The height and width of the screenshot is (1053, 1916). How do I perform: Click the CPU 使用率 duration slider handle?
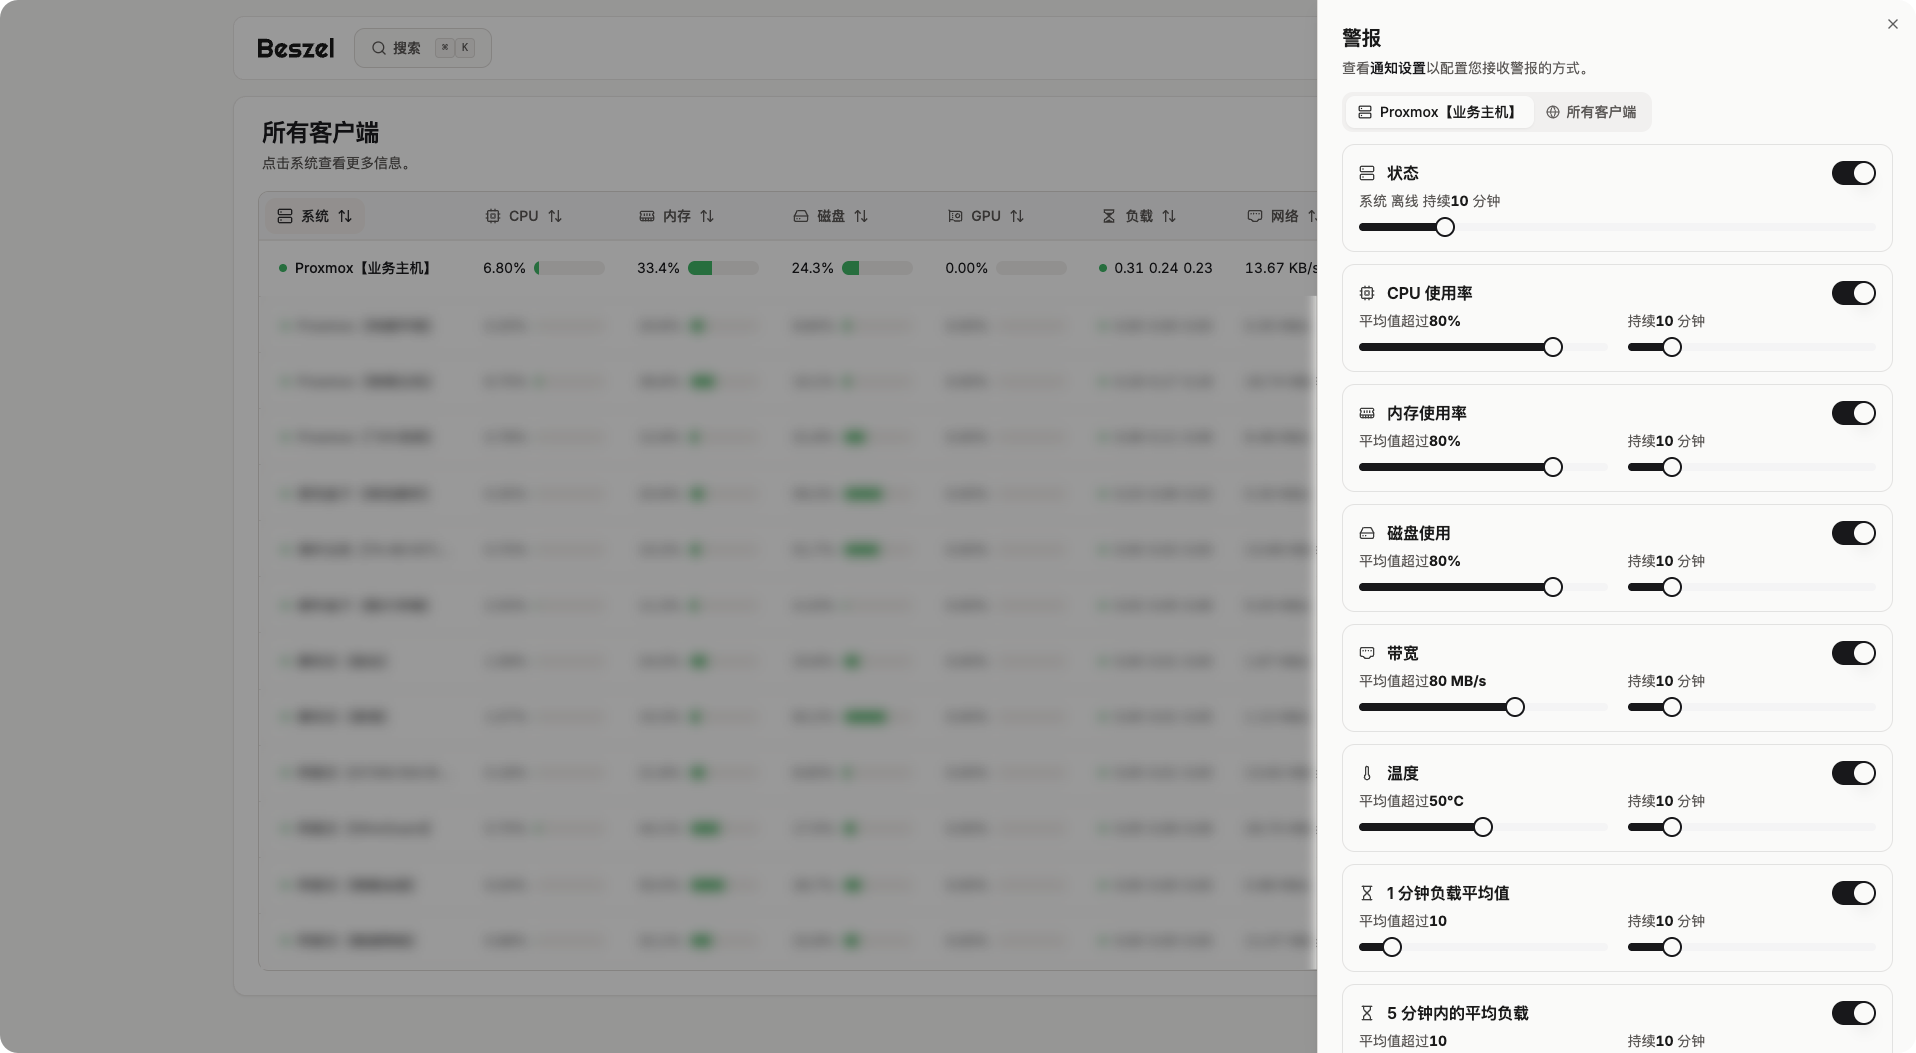click(1671, 347)
